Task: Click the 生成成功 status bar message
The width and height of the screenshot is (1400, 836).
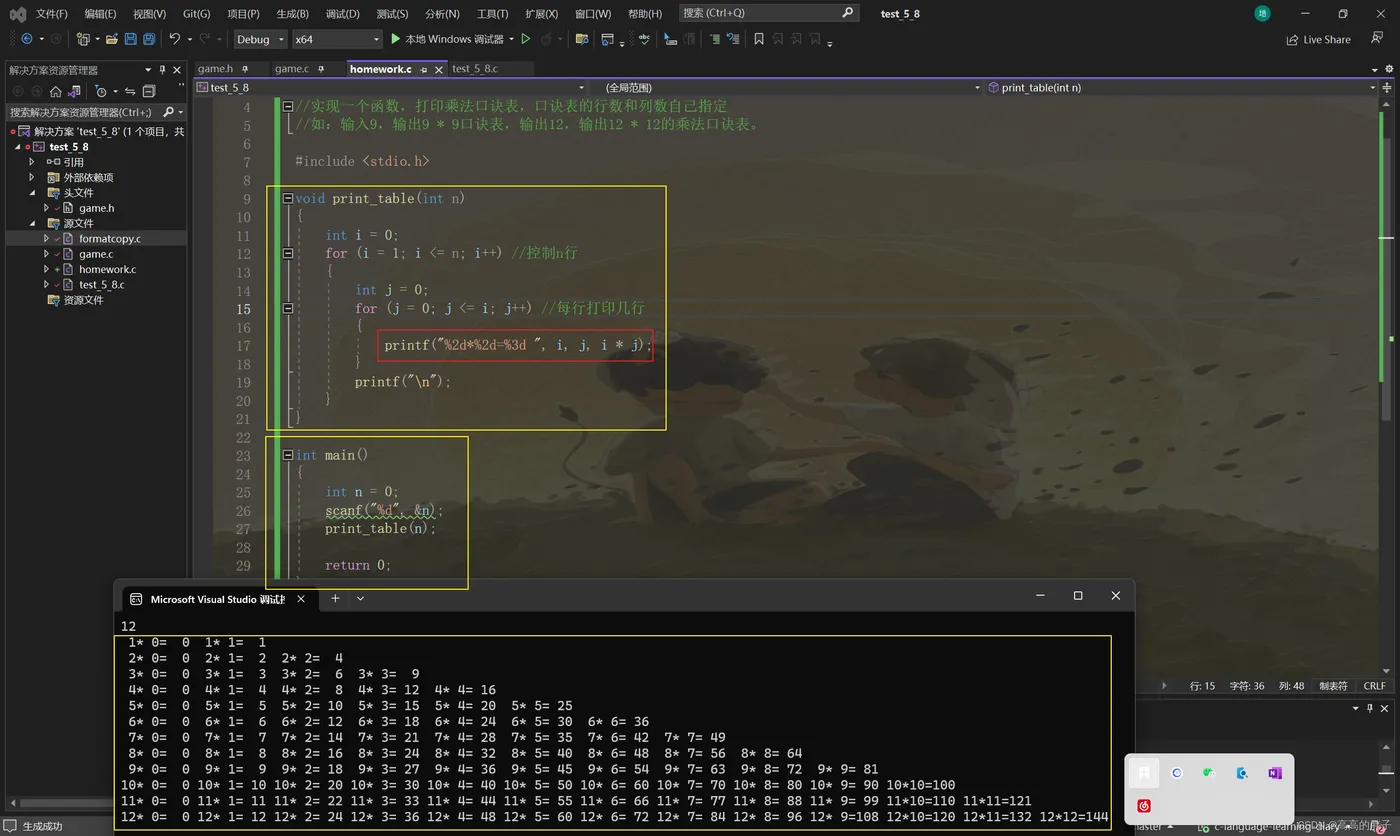Action: point(42,827)
